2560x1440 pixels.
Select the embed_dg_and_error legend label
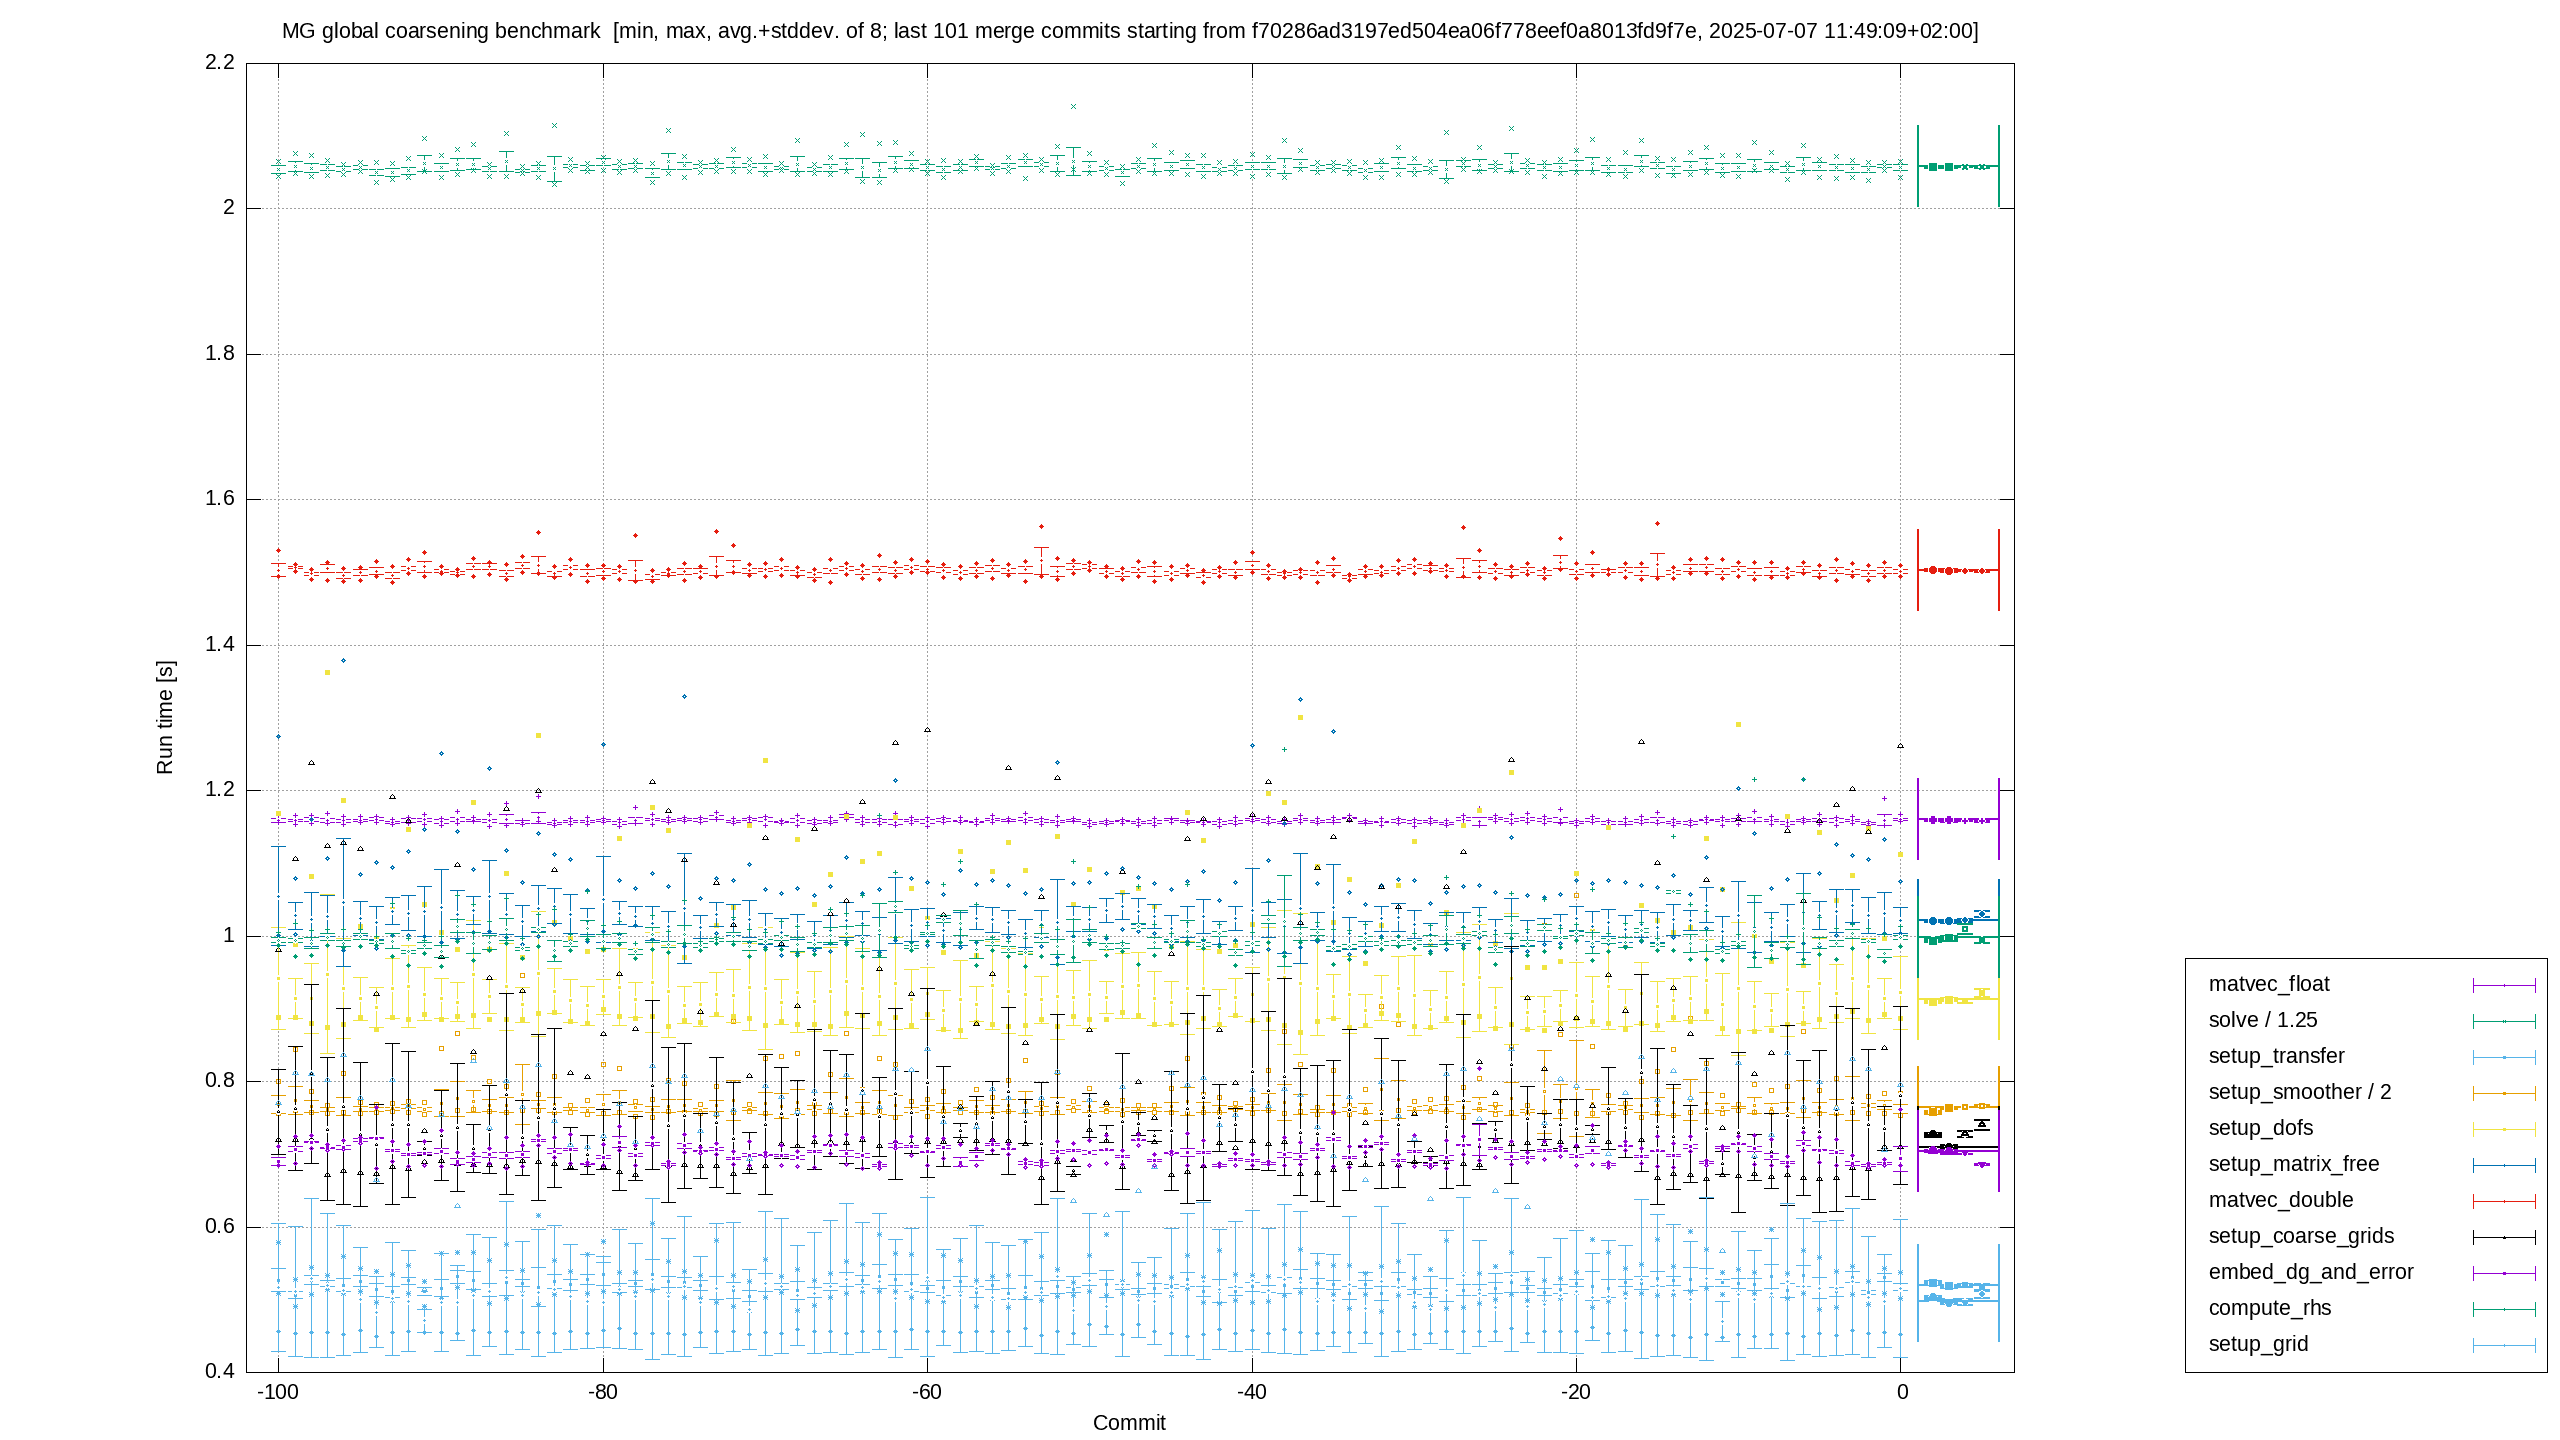point(2311,1272)
